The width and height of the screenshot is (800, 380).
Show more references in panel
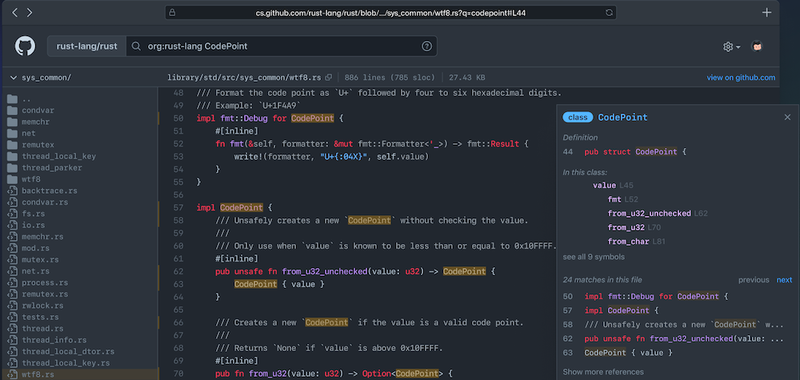tap(603, 372)
